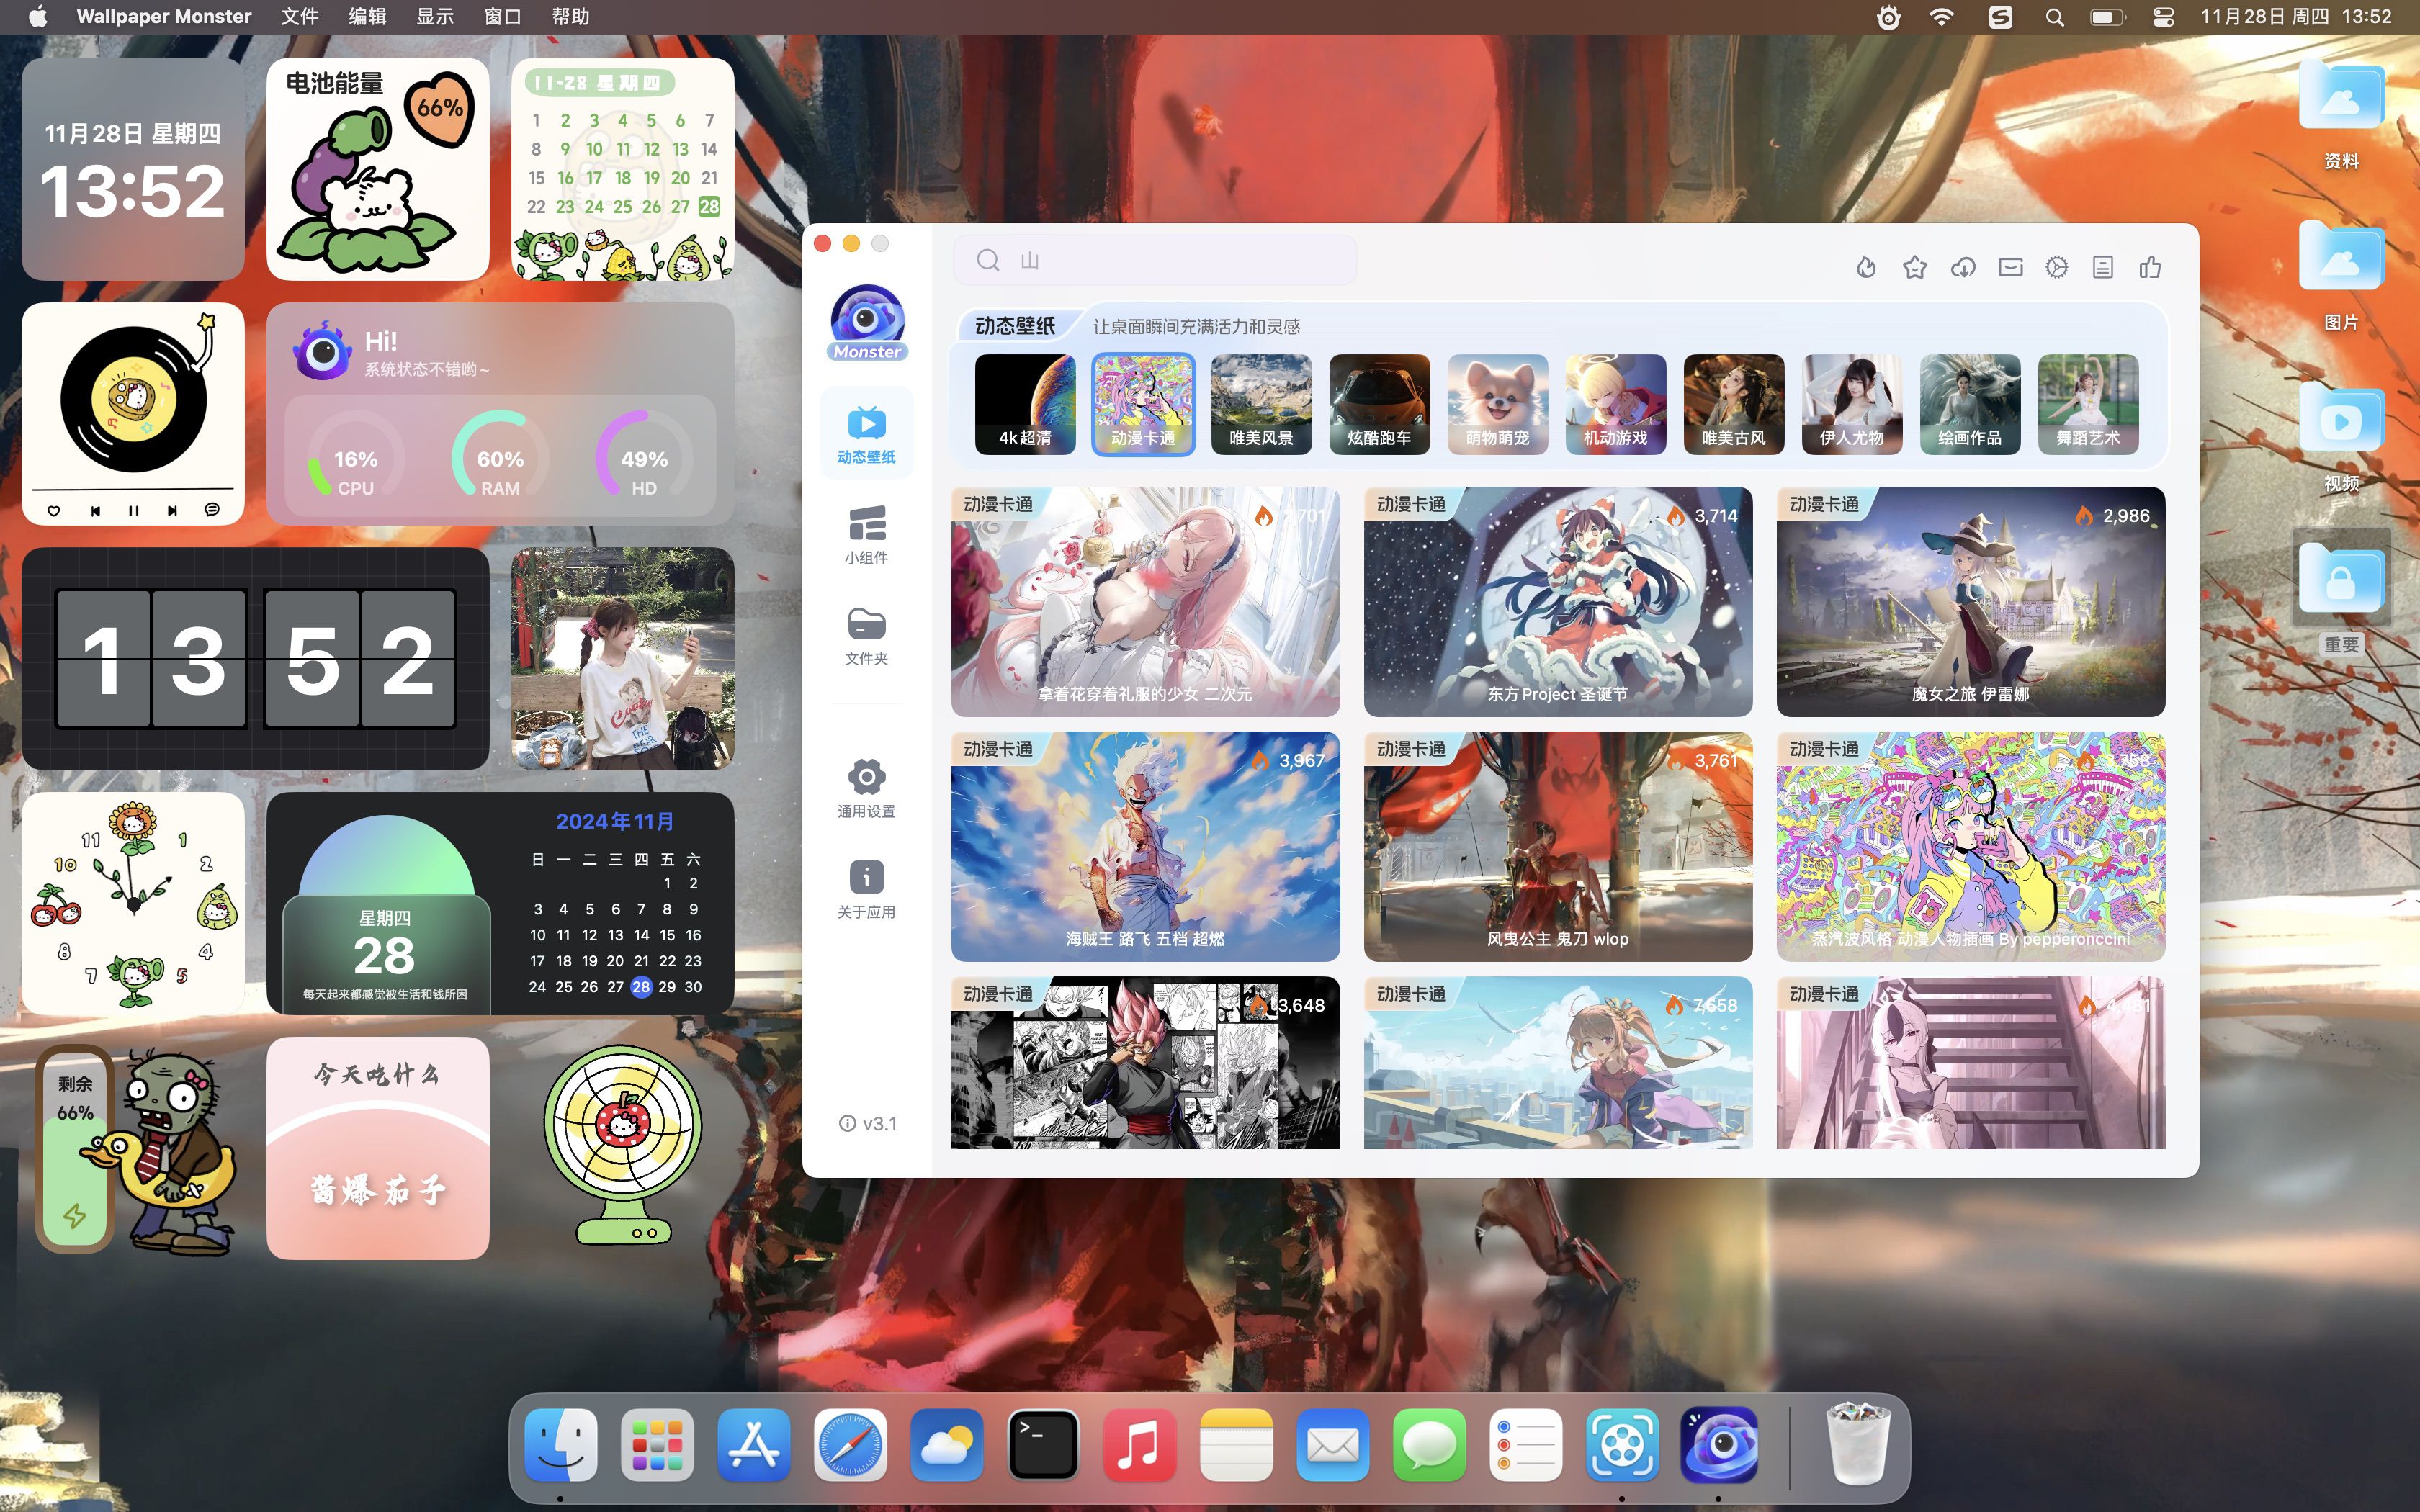Click the document list icon in toolbar
Image resolution: width=2420 pixels, height=1512 pixels.
(x=2103, y=267)
